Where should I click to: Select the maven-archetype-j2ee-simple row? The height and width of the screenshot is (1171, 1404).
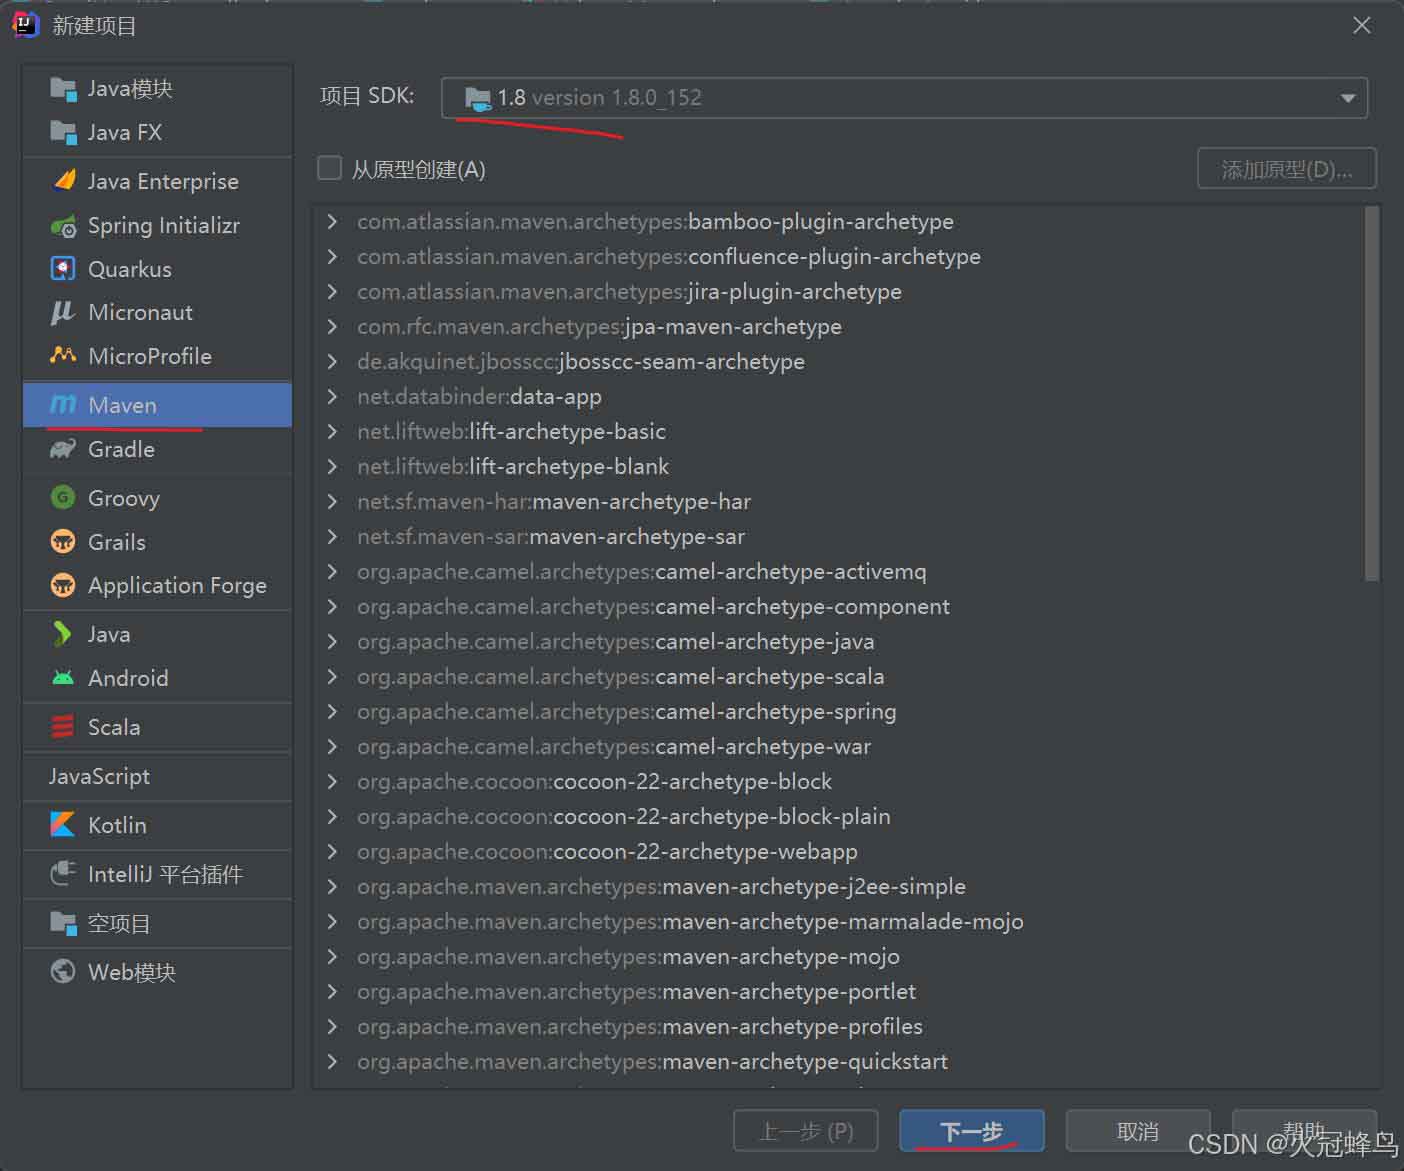(x=838, y=886)
